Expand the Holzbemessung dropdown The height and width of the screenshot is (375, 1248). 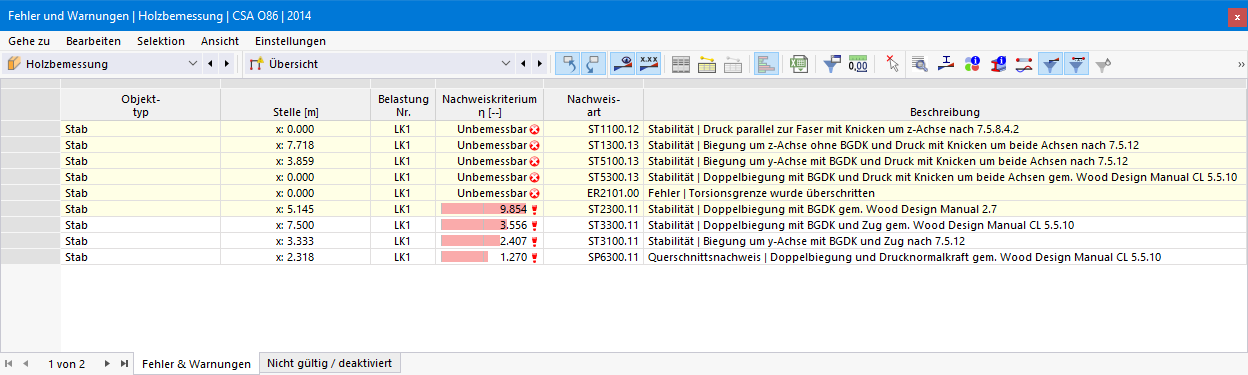(x=193, y=64)
